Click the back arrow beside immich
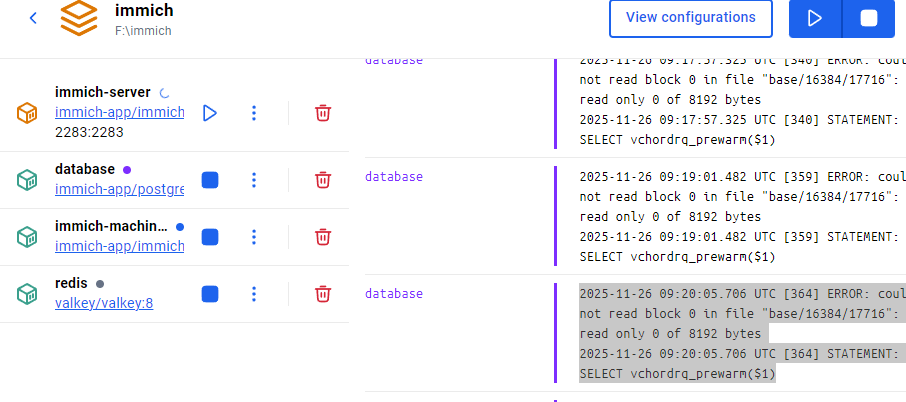 point(33,18)
